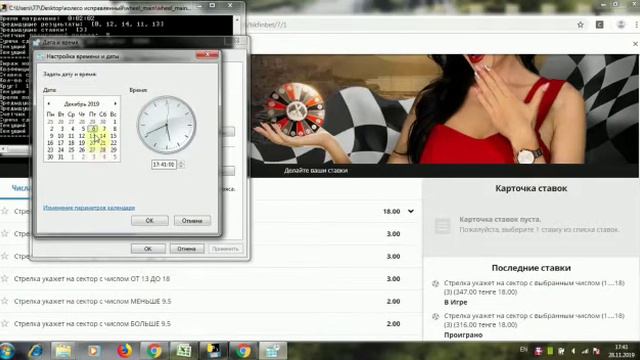Click the network signal icon in the tray
The height and width of the screenshot is (360, 640).
tap(584, 351)
